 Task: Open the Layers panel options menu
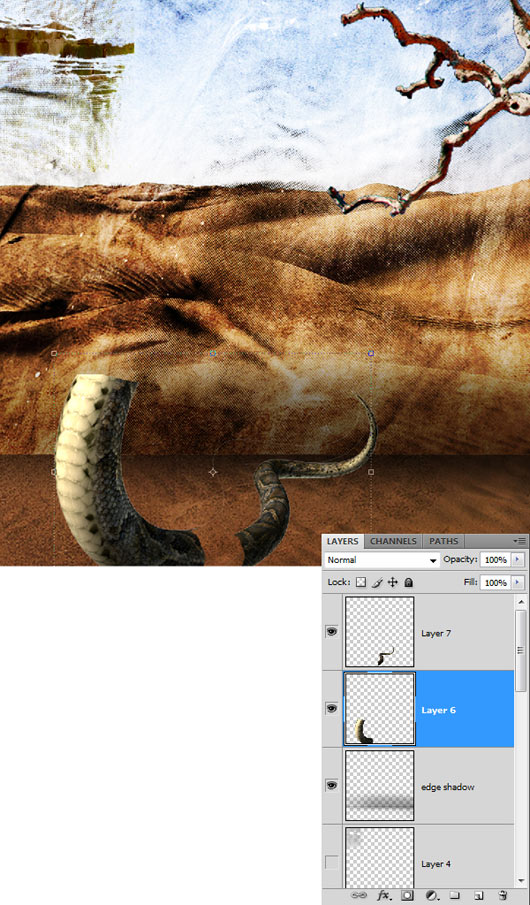[520, 541]
